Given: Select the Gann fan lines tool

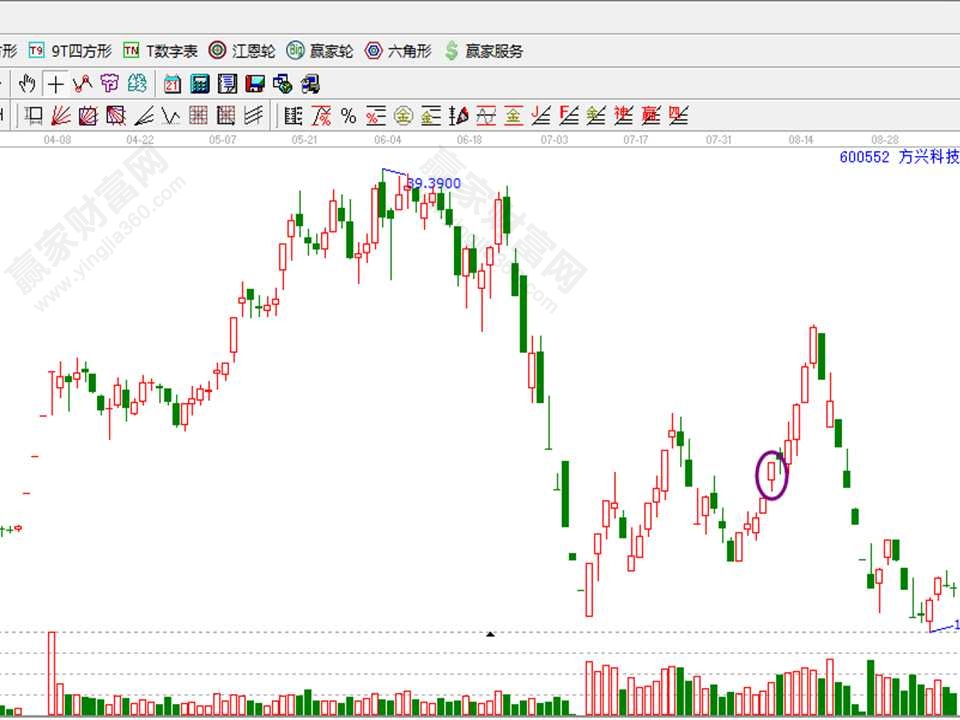Looking at the screenshot, I should (x=61, y=116).
